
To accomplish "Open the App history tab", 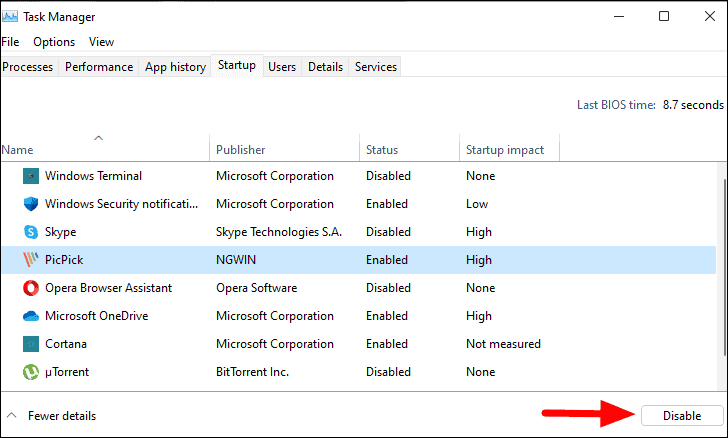I will tap(175, 67).
